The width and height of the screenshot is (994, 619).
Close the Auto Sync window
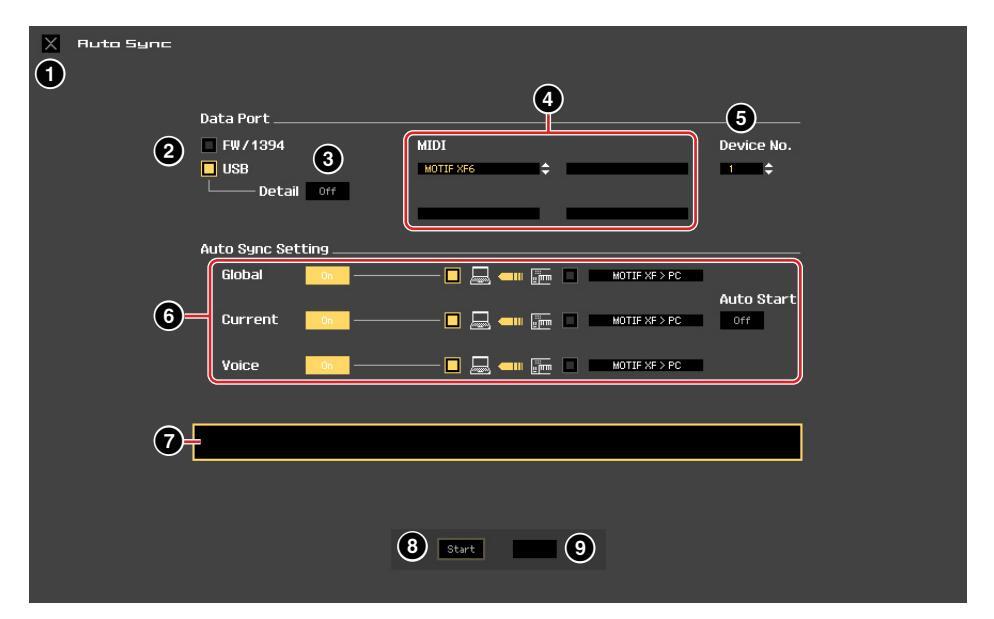click(x=50, y=44)
